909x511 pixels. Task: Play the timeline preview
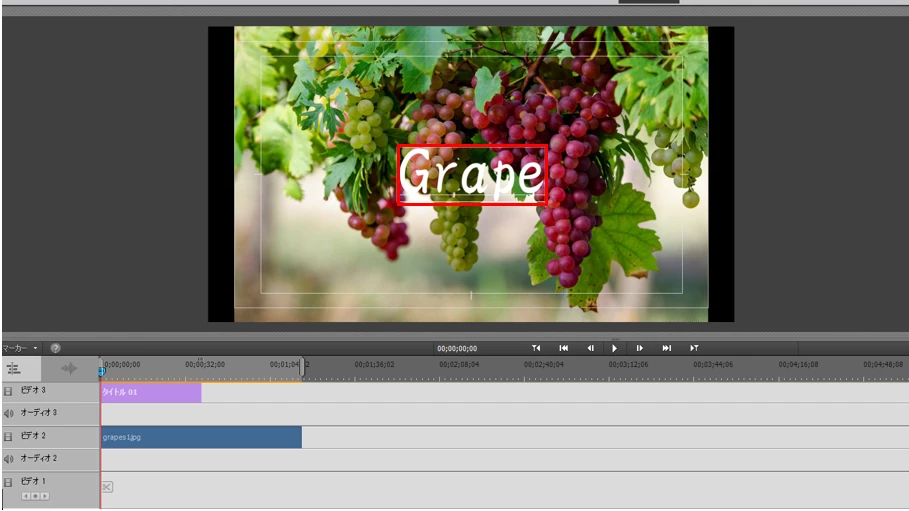pyautogui.click(x=615, y=348)
